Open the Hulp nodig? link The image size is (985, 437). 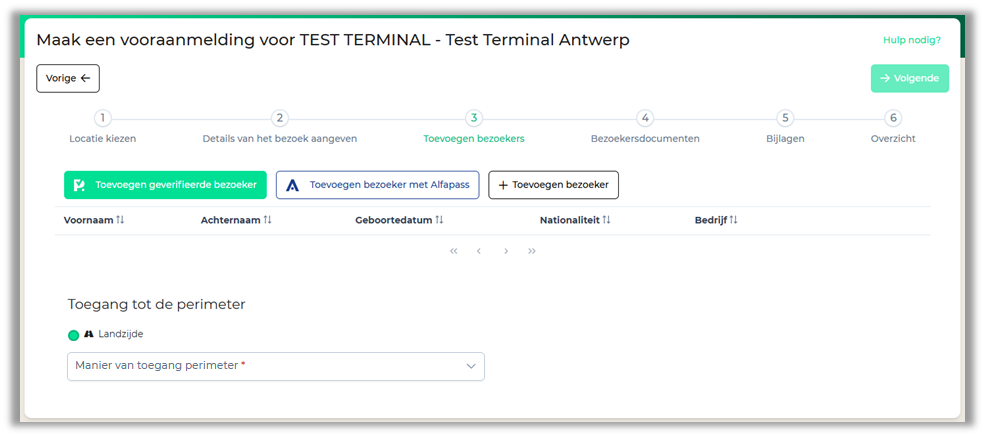[911, 40]
